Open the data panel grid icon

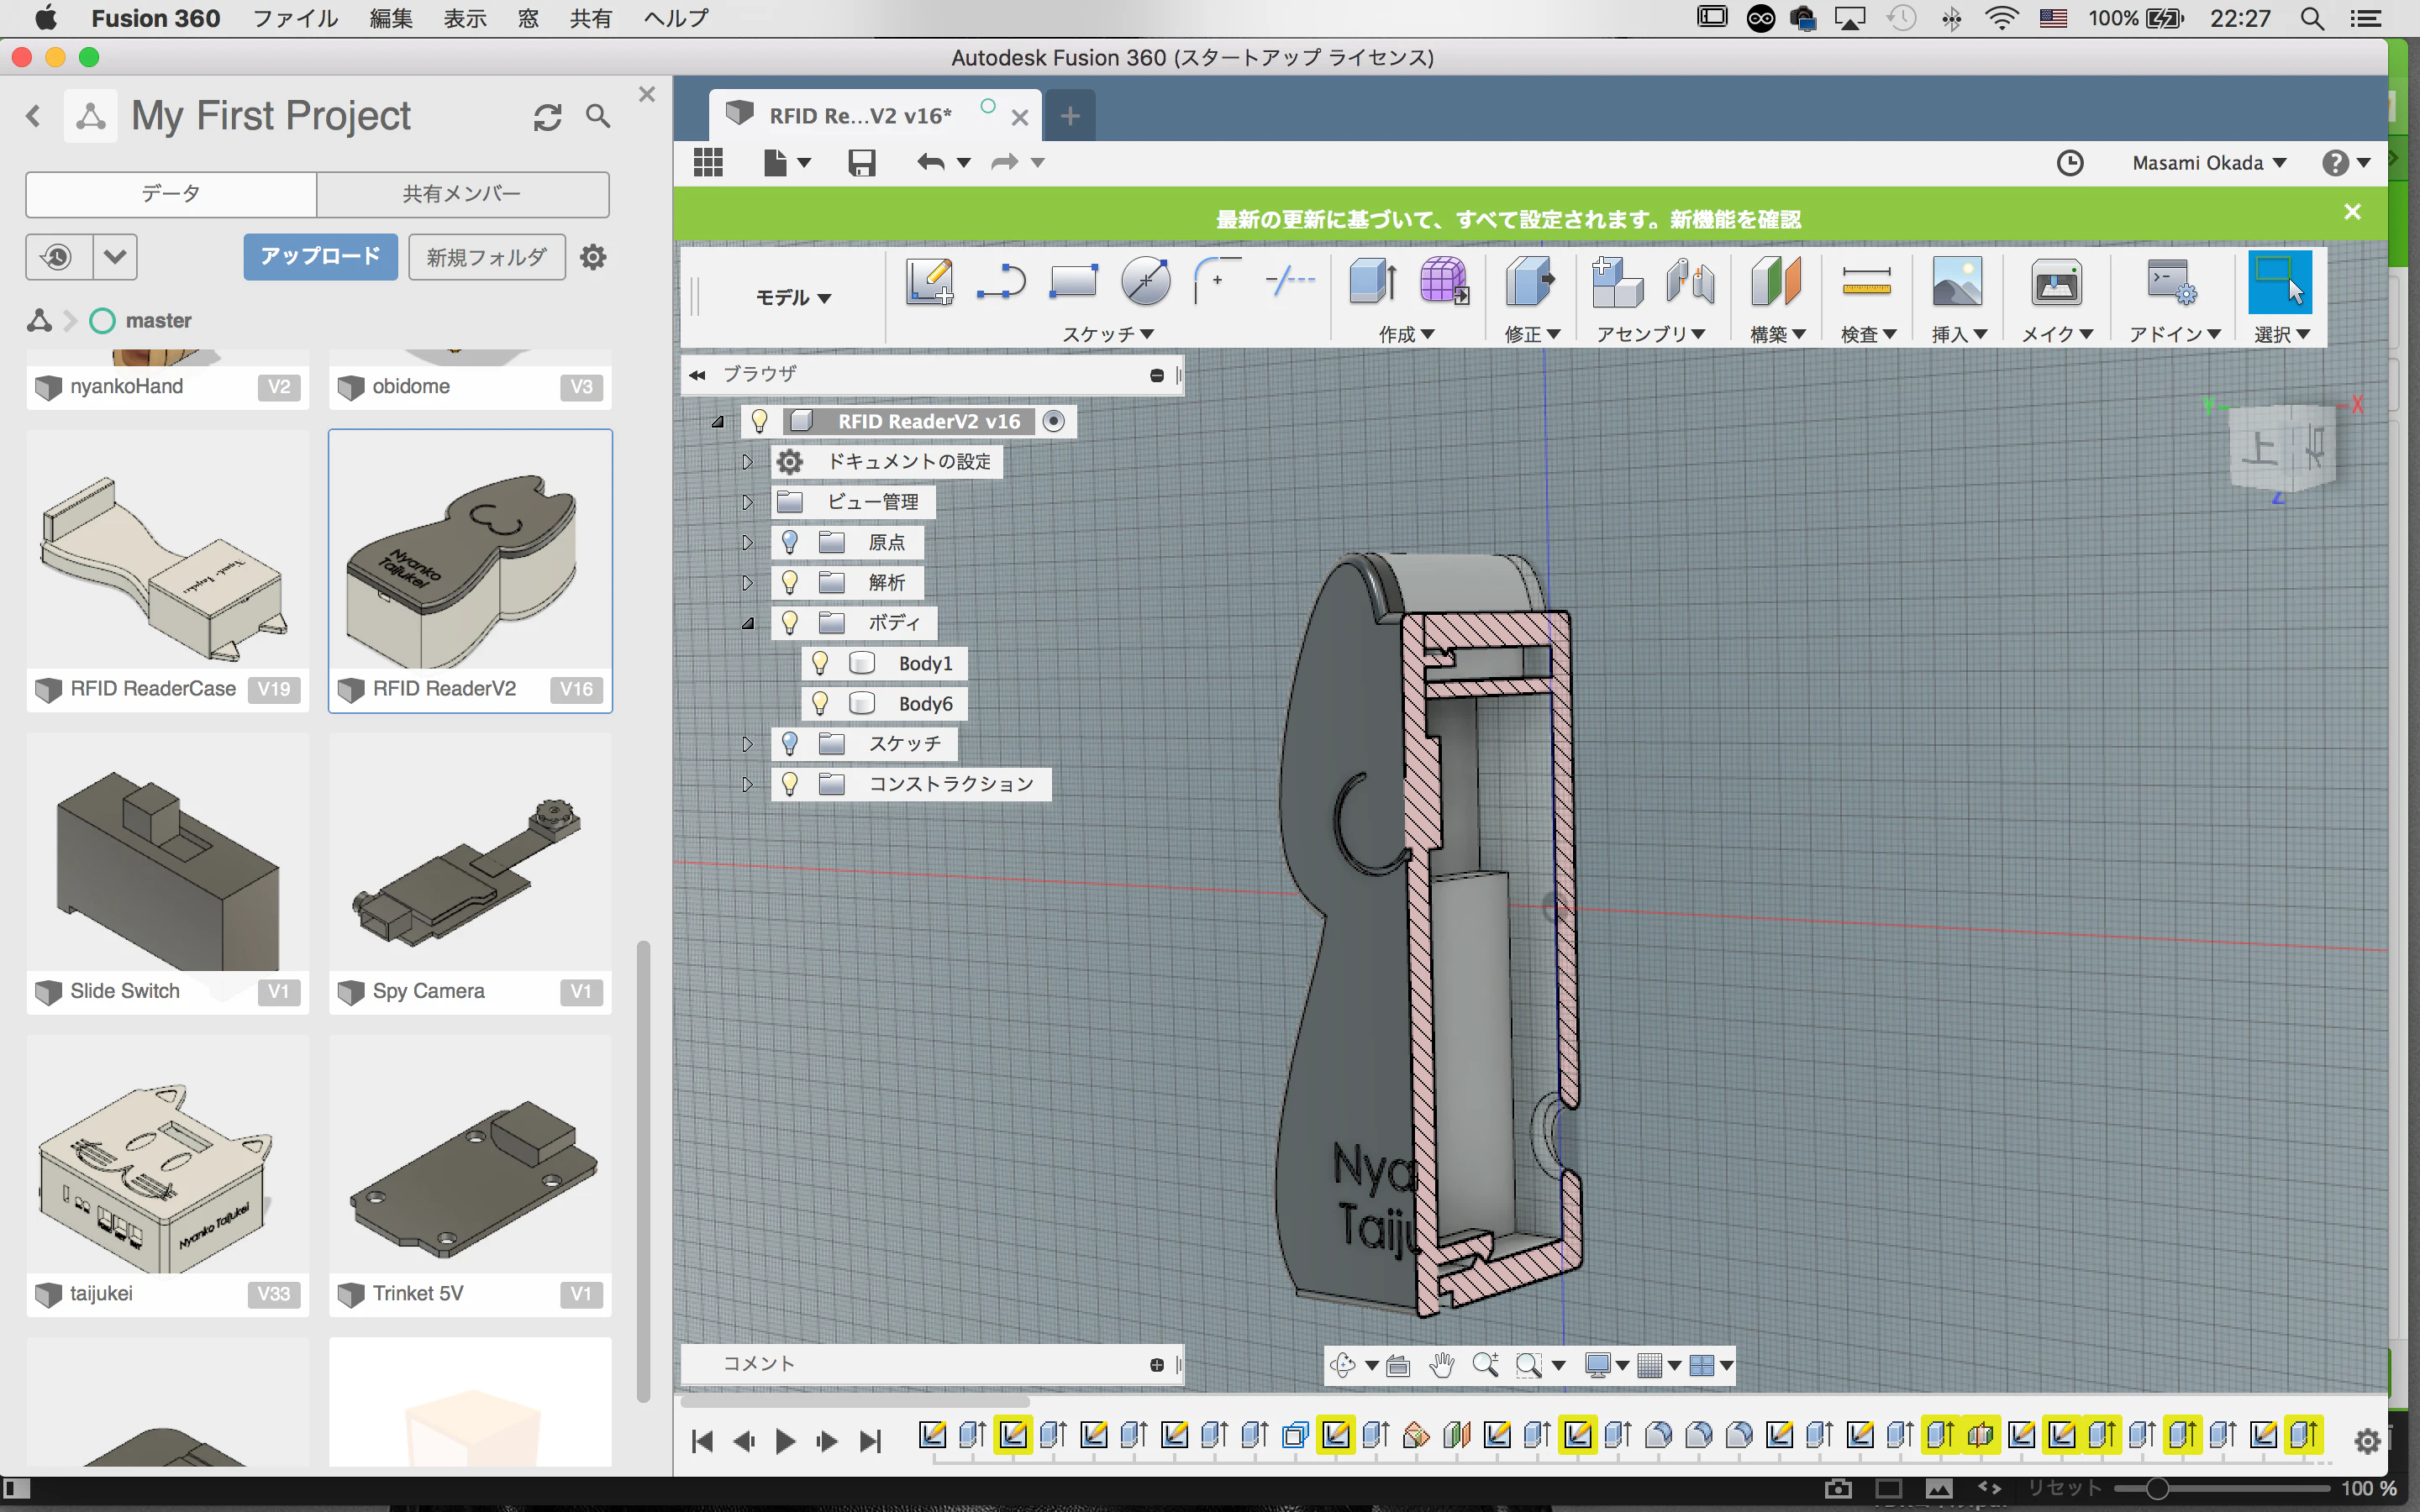708,162
